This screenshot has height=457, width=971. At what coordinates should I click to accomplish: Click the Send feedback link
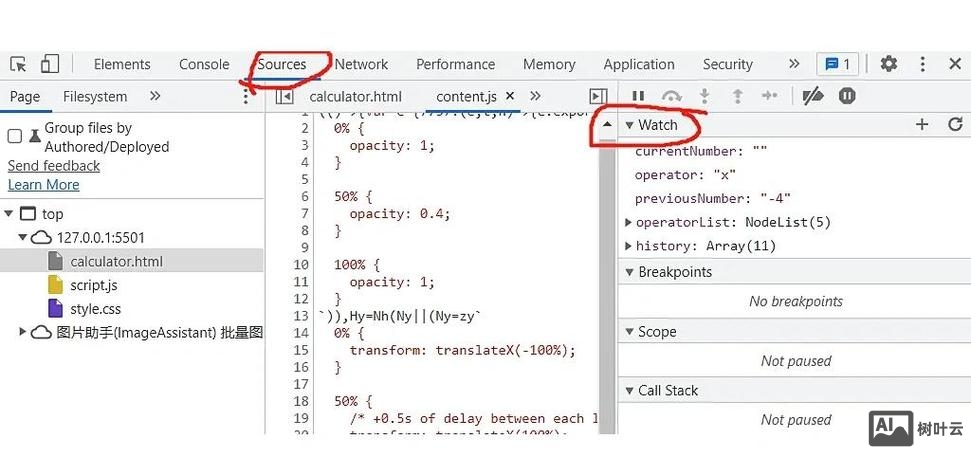point(54,166)
